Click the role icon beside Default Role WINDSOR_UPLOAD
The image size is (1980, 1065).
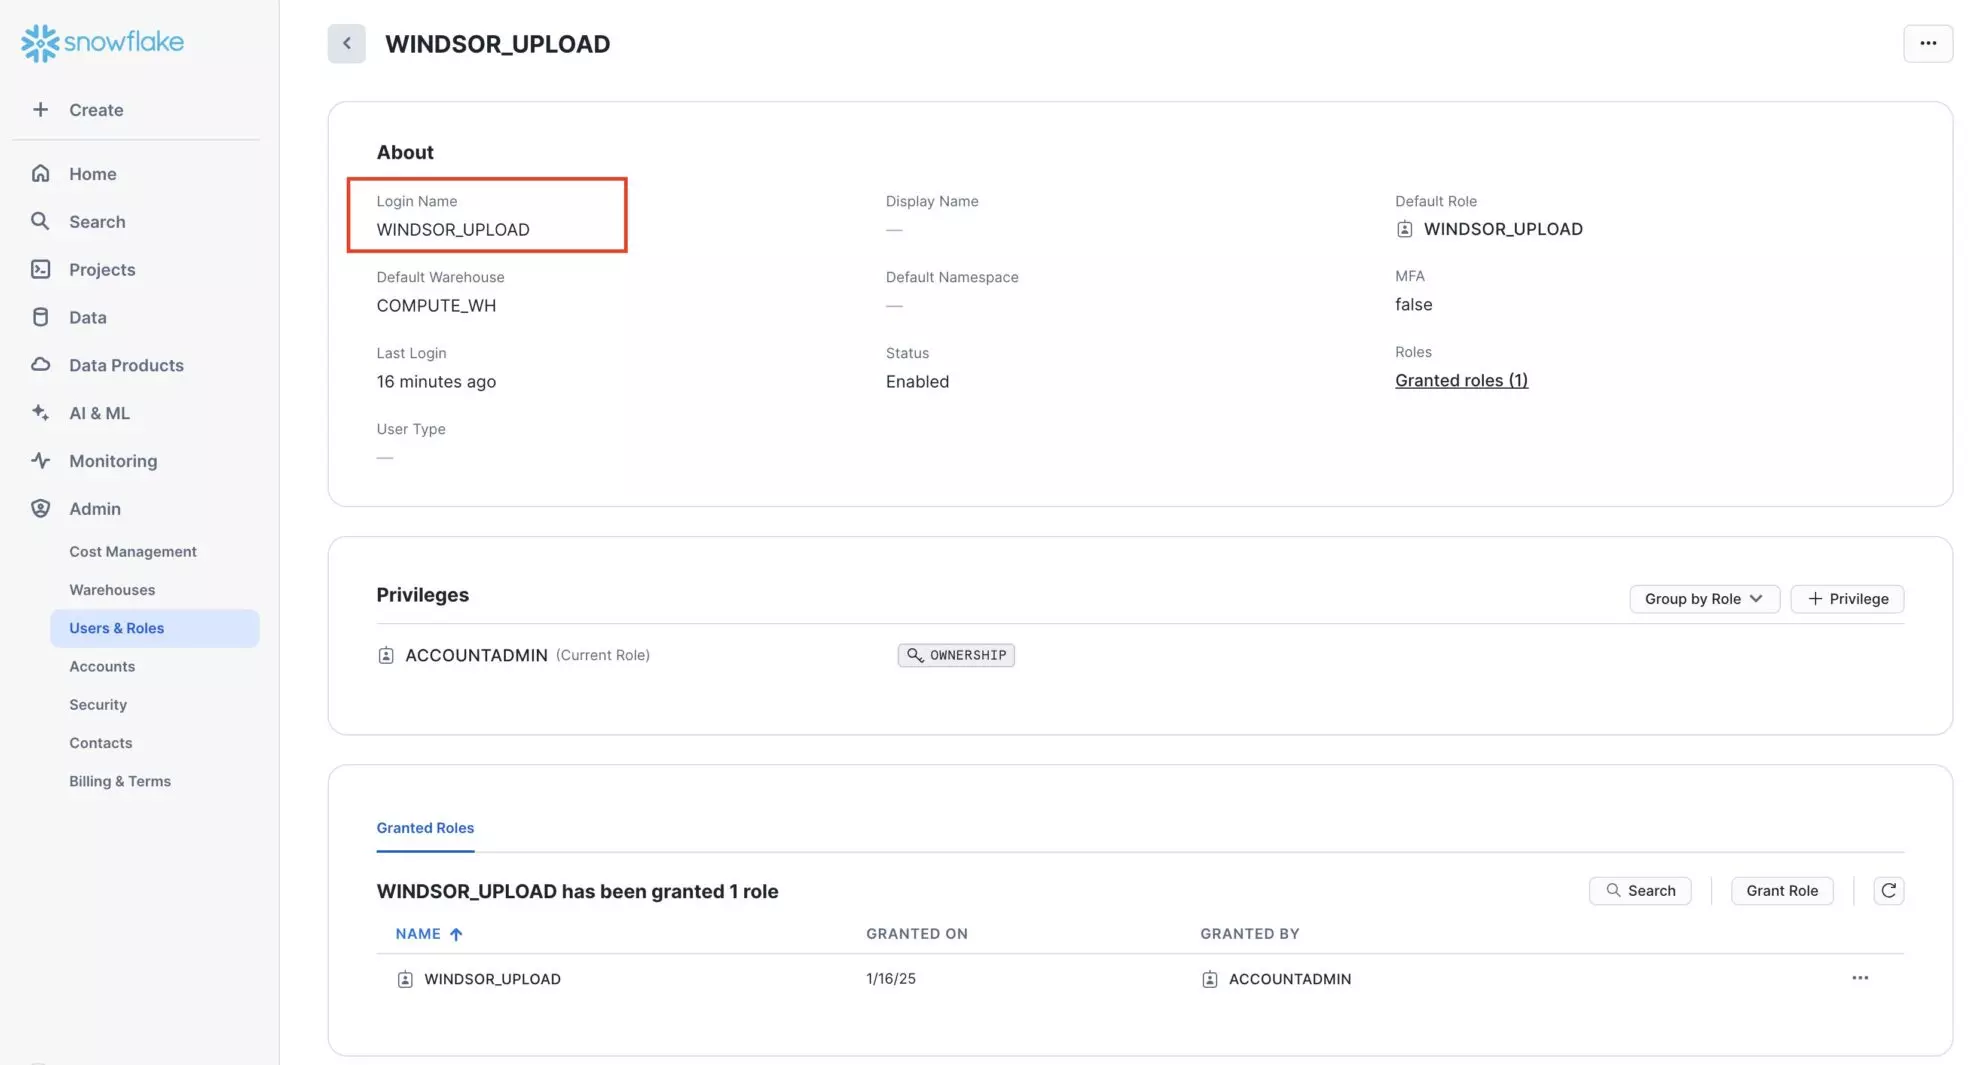(x=1405, y=229)
